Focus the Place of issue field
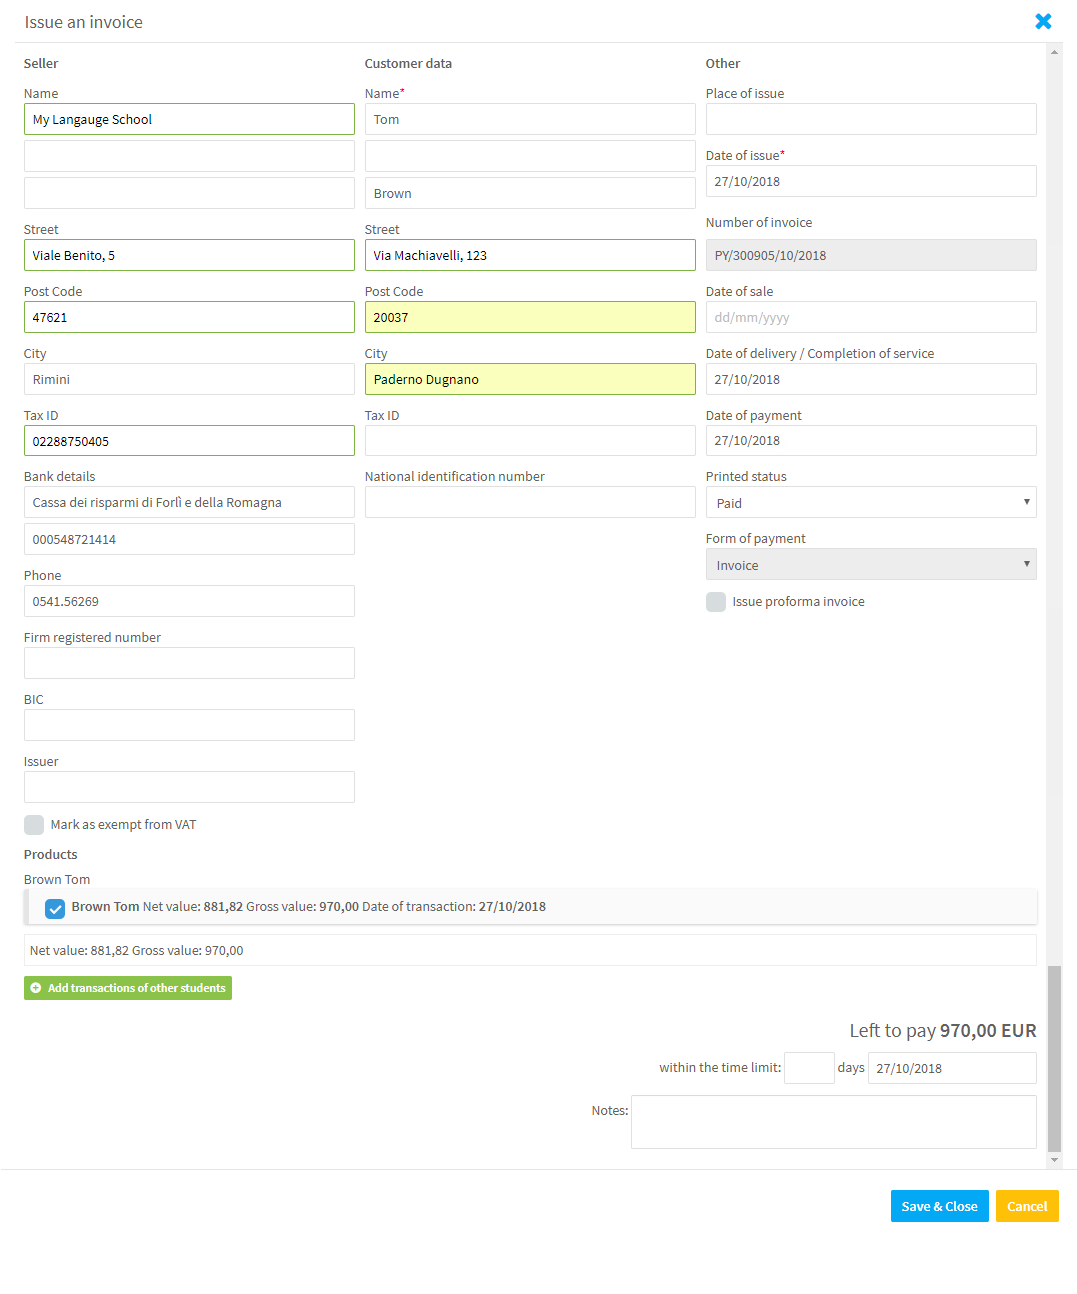This screenshot has height=1294, width=1077. (871, 119)
